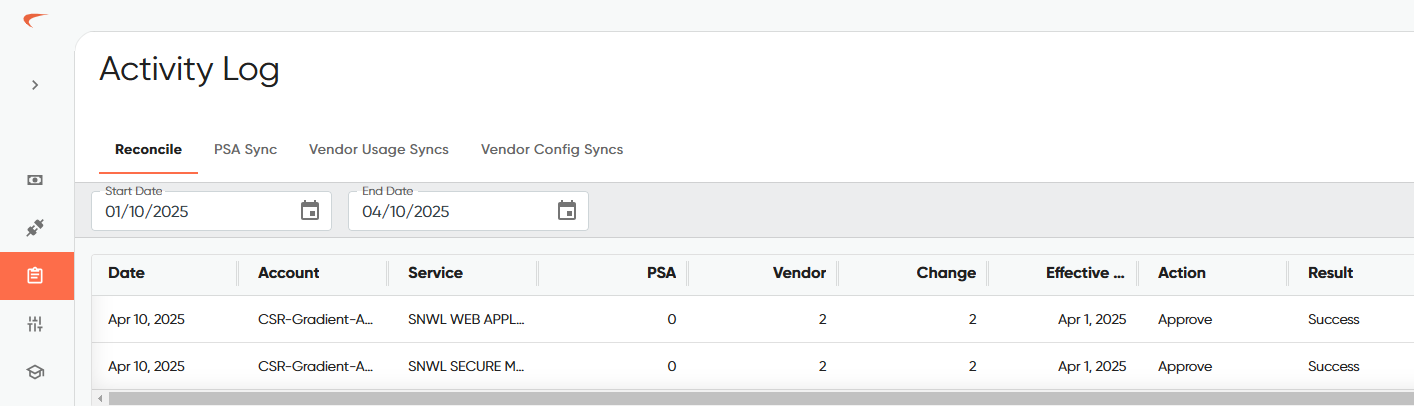This screenshot has width=1414, height=406.
Task: Open the settings sliders icon in sidebar
Action: (x=35, y=324)
